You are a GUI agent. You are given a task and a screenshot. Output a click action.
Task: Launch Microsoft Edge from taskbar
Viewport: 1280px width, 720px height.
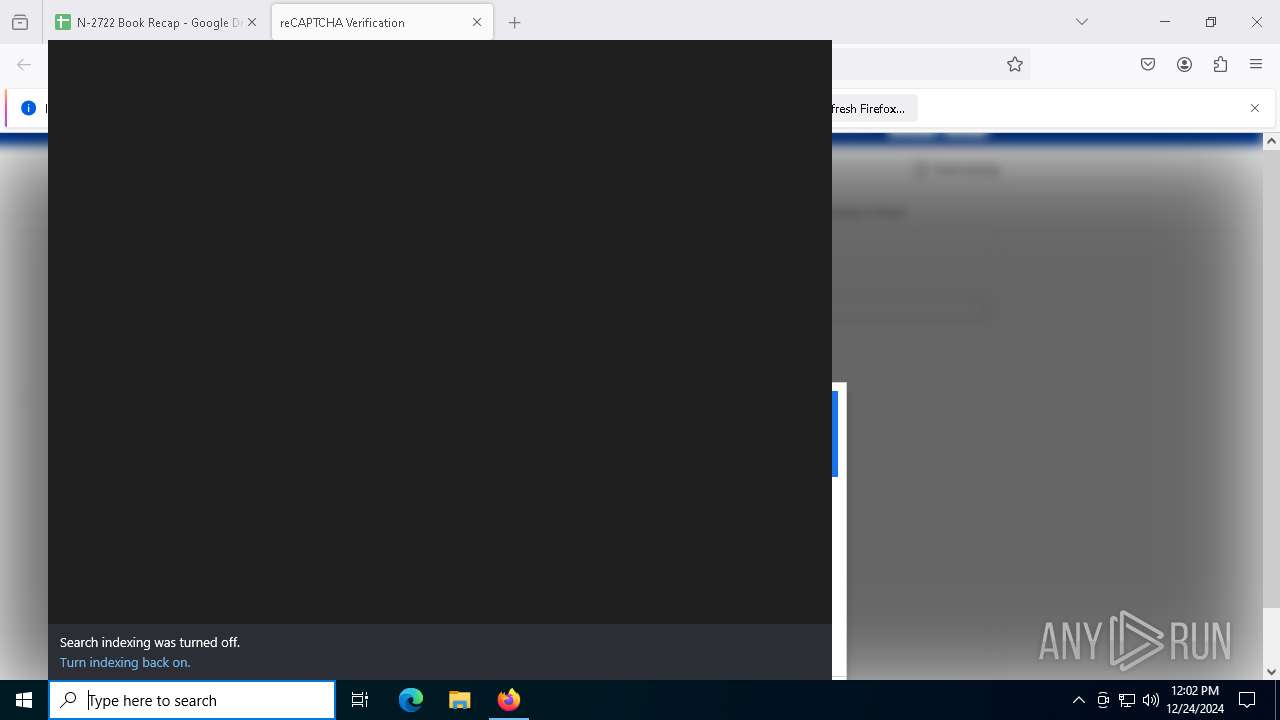click(411, 700)
